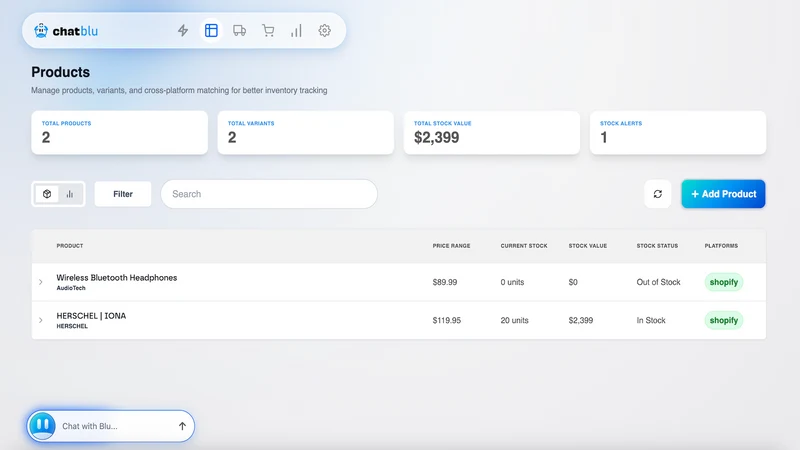
Task: Click the Blu chat avatar
Action: click(42, 426)
